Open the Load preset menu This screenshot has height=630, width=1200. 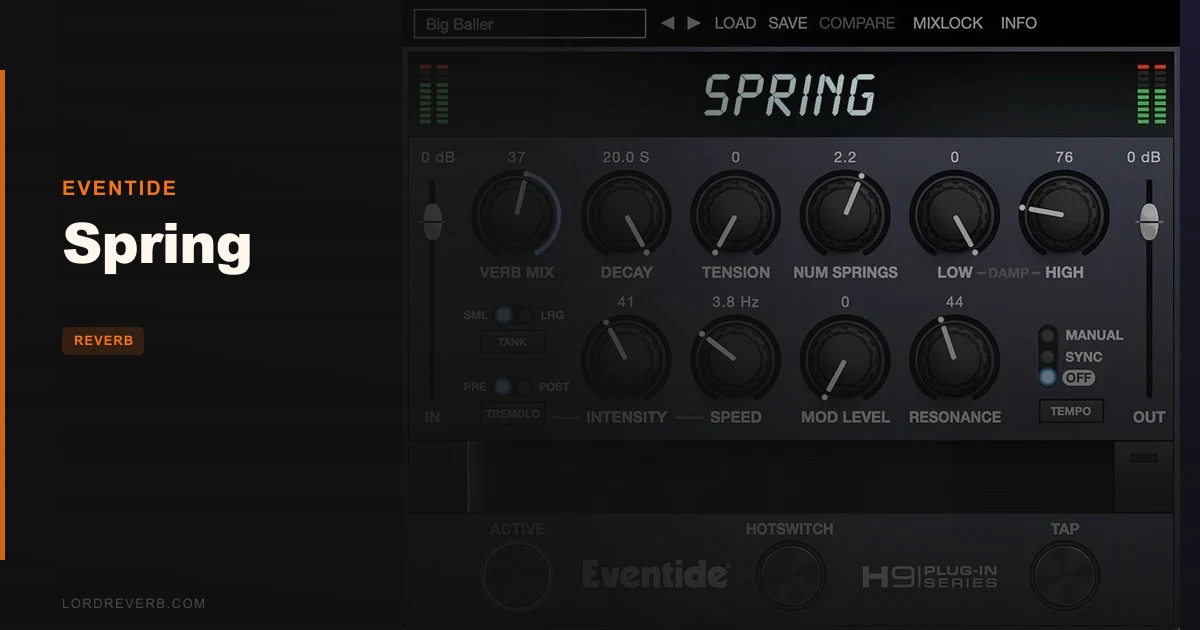point(735,23)
